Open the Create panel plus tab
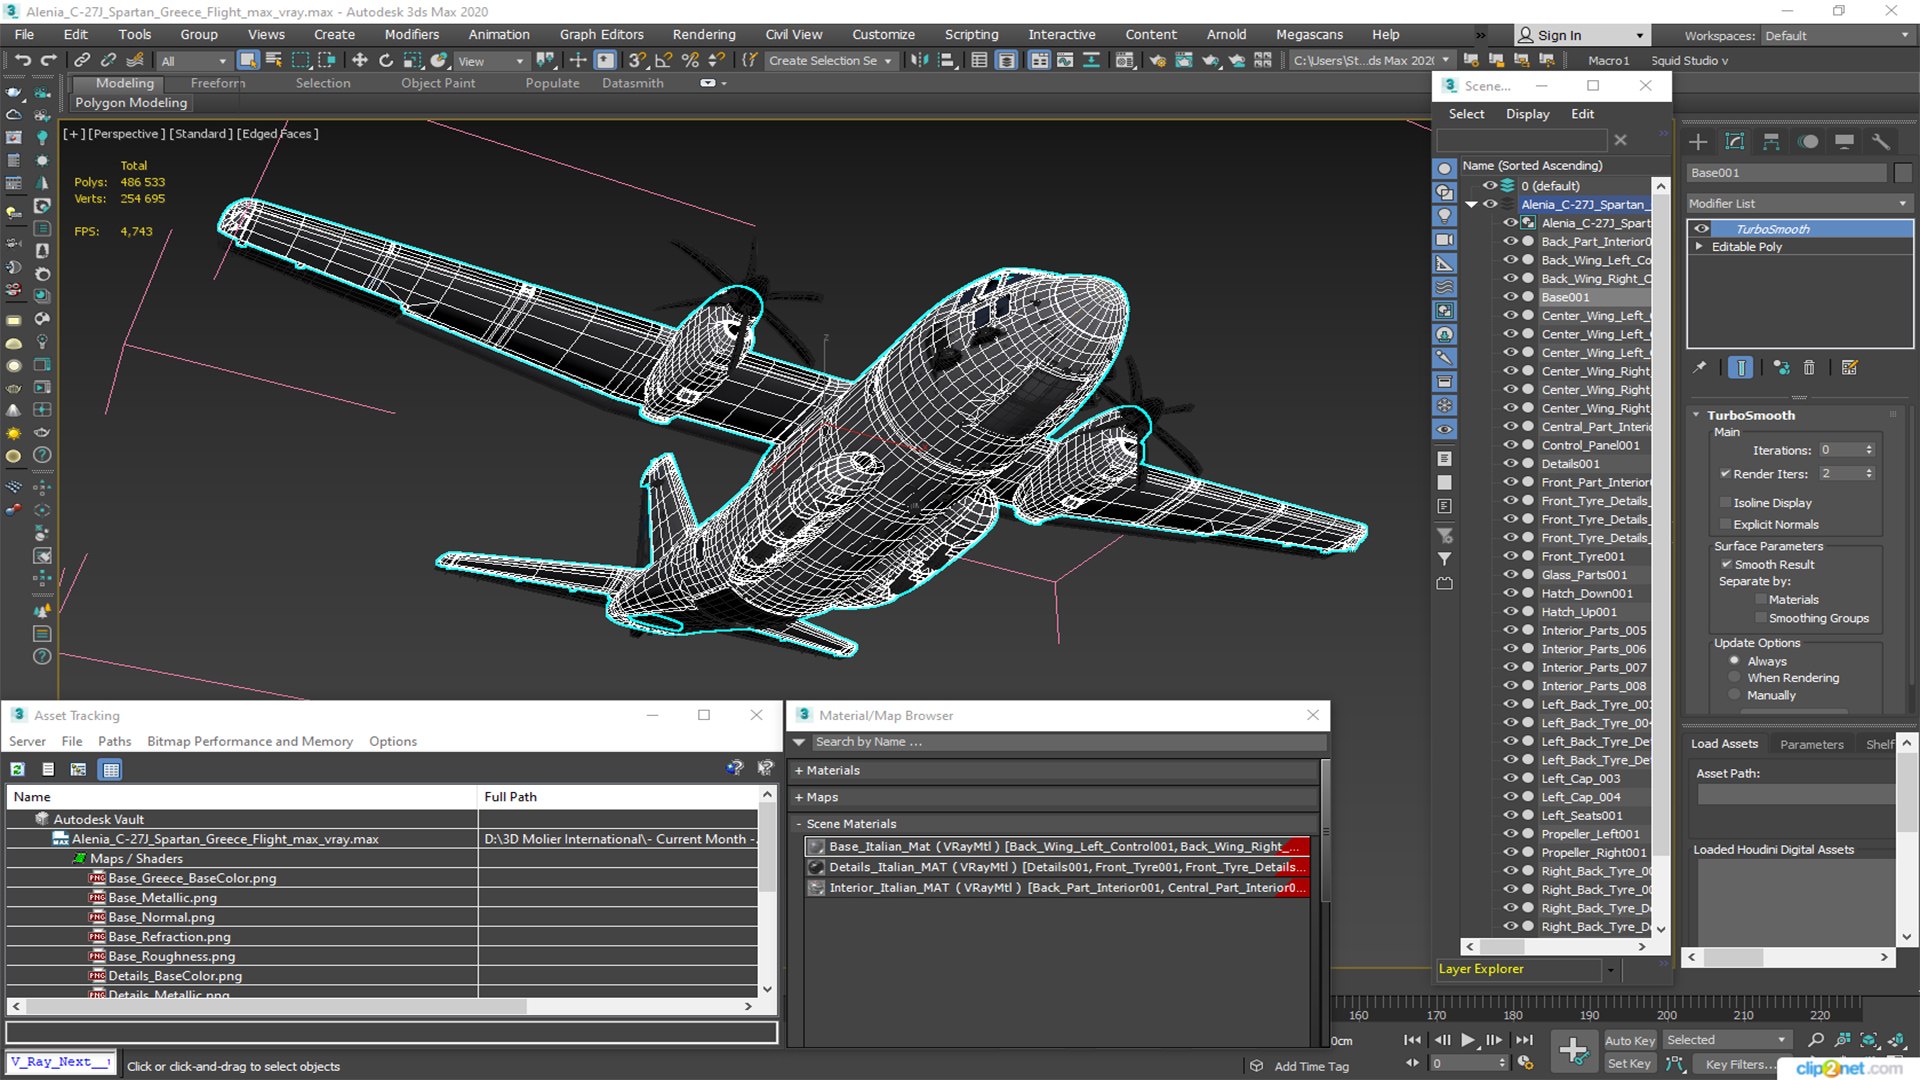The width and height of the screenshot is (1920, 1080). pos(1698,142)
